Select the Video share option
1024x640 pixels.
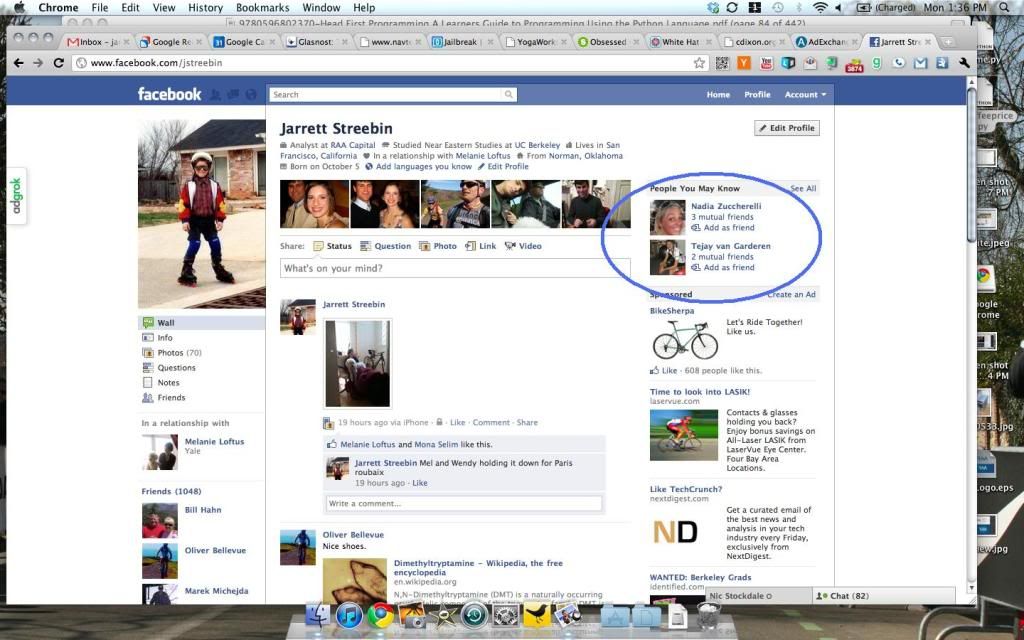(523, 246)
